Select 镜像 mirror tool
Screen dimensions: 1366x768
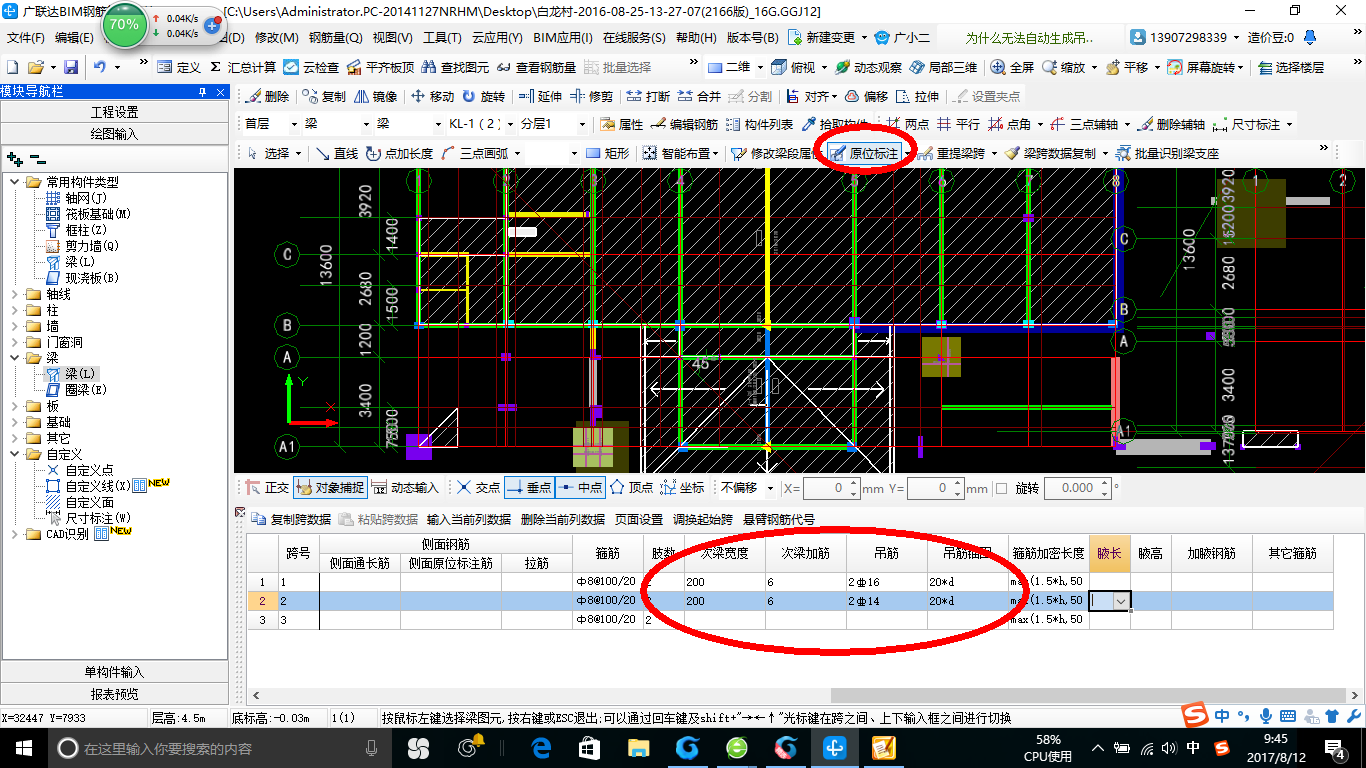(x=376, y=96)
